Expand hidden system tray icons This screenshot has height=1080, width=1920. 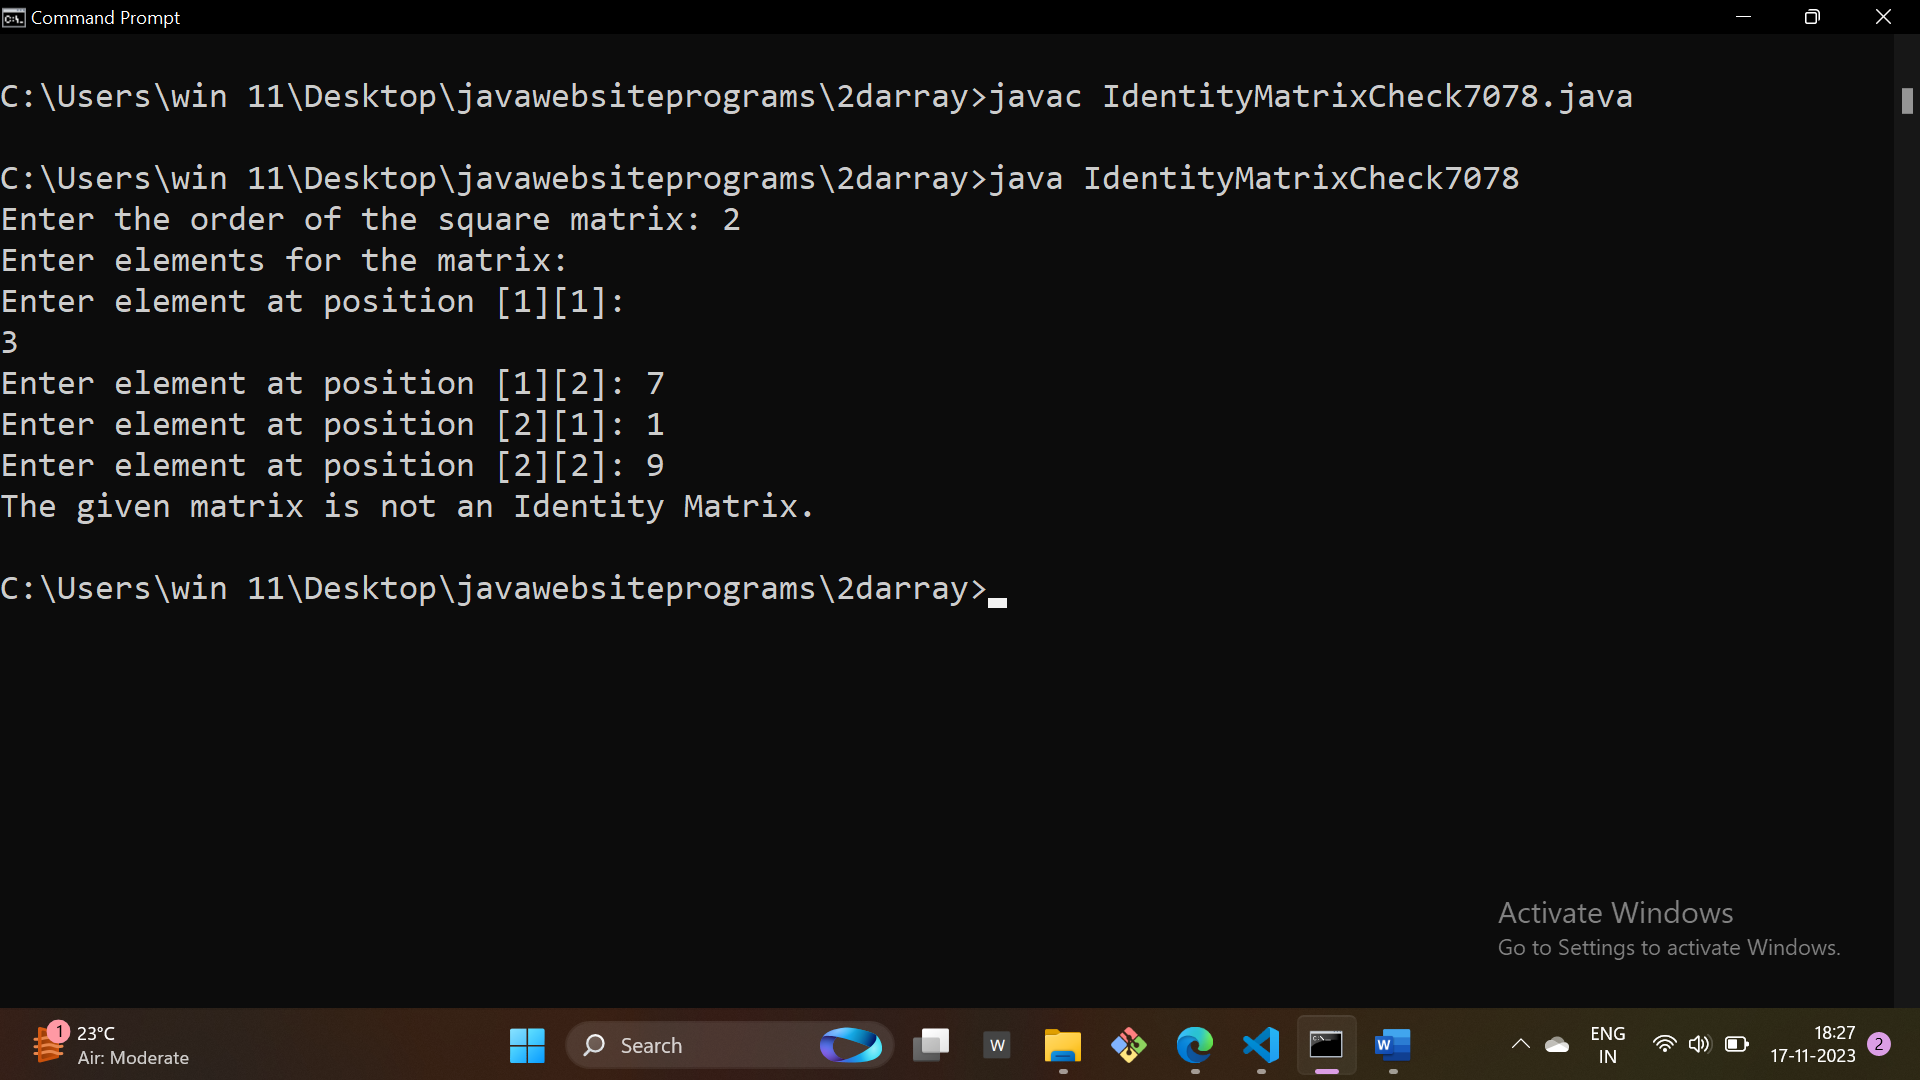pyautogui.click(x=1520, y=1045)
